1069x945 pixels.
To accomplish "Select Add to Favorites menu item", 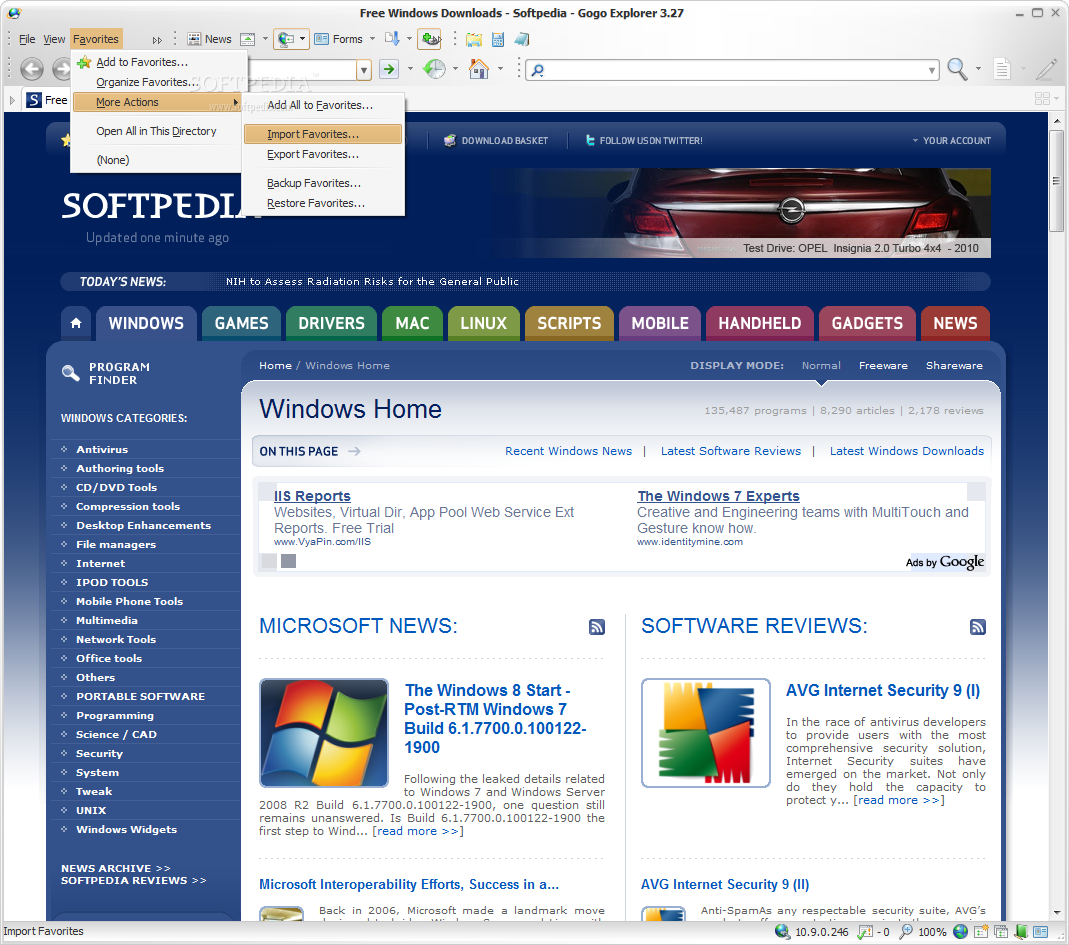I will (x=158, y=62).
